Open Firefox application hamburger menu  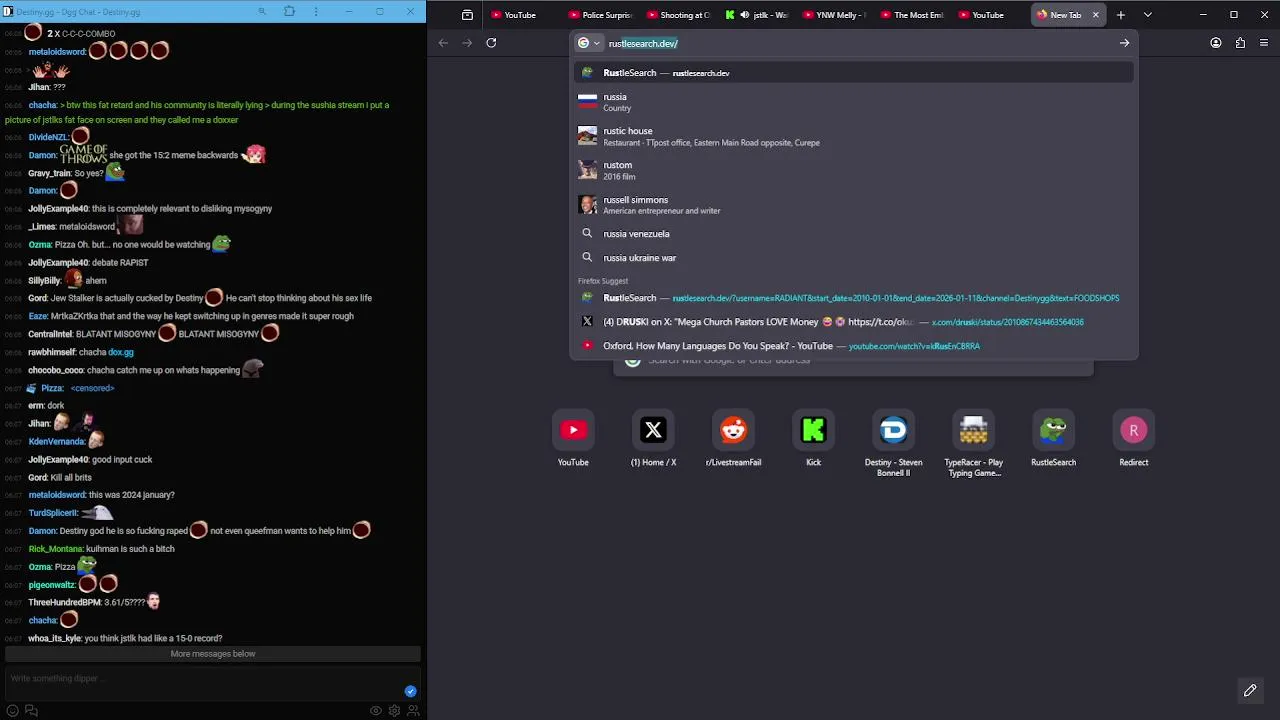[x=1264, y=43]
